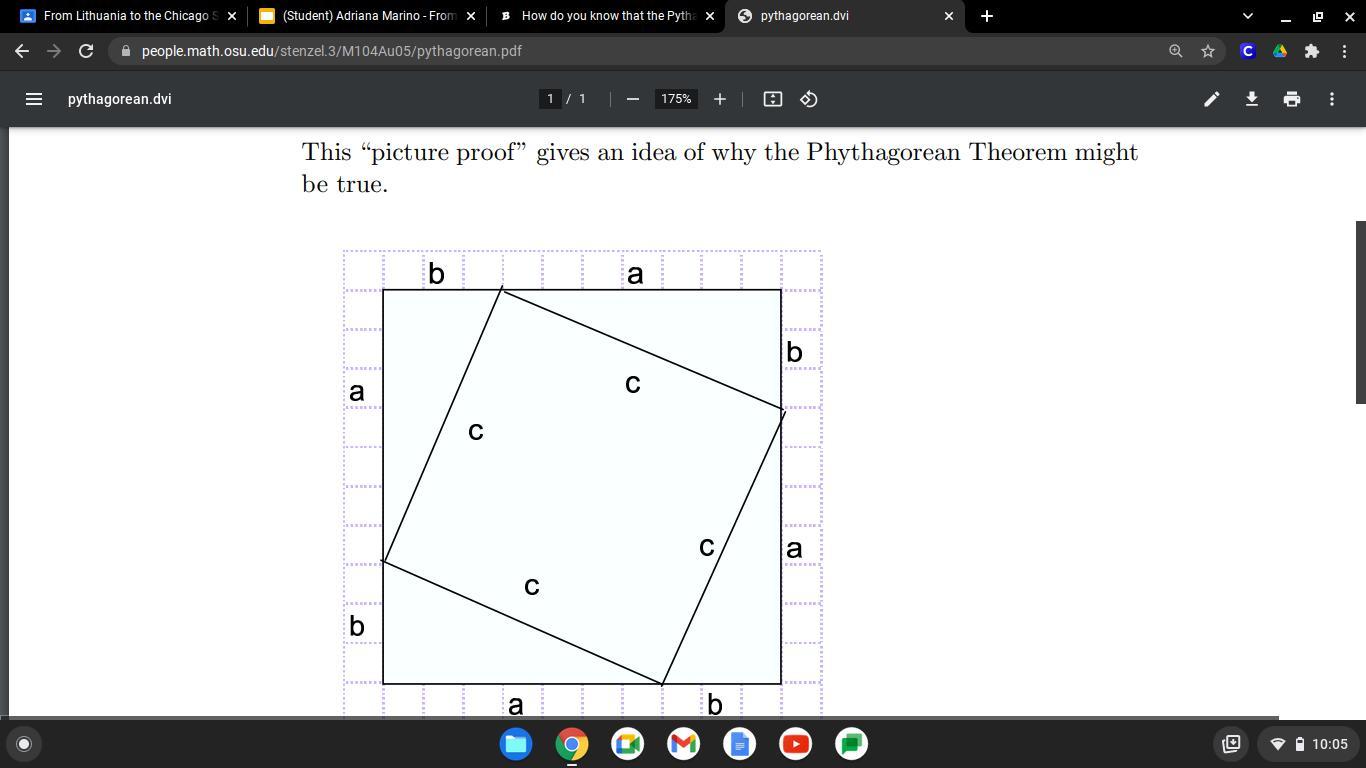
Task: Switch to From Lithuania to the Chicago tab
Action: coord(127,16)
